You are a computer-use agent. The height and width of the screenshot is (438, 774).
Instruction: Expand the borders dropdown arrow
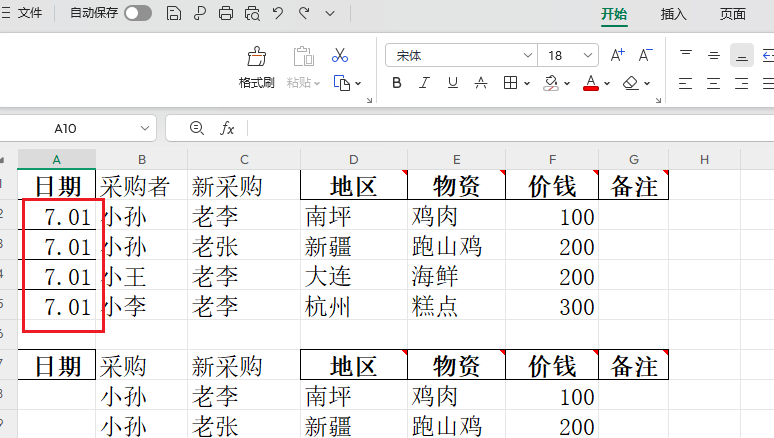tap(527, 83)
